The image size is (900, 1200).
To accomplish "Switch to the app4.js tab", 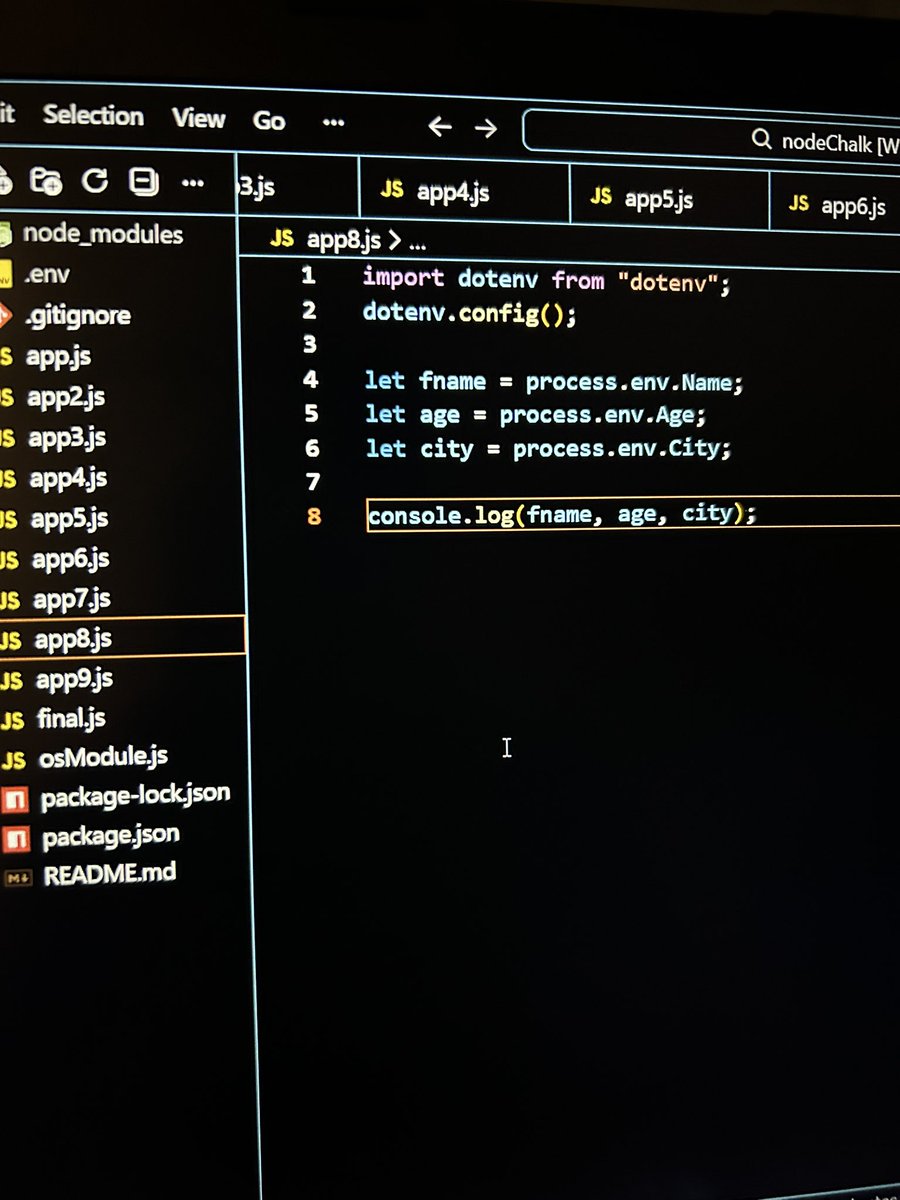I will coord(463,191).
